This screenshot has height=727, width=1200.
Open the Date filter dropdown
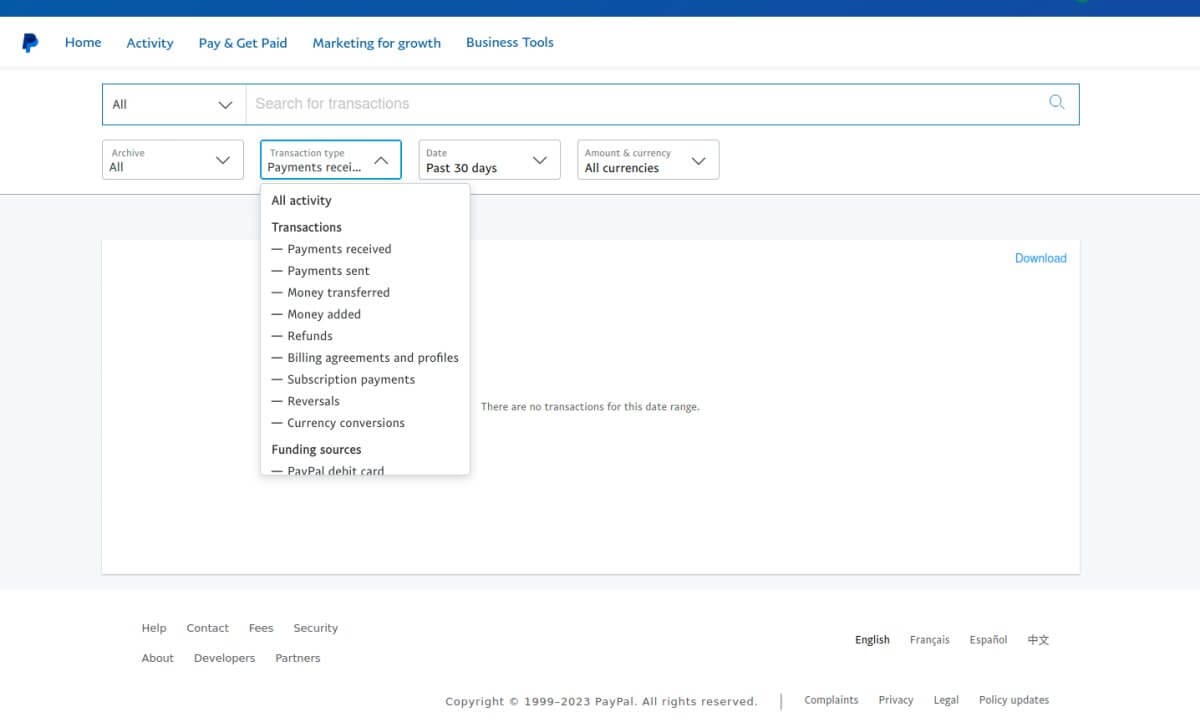coord(488,160)
